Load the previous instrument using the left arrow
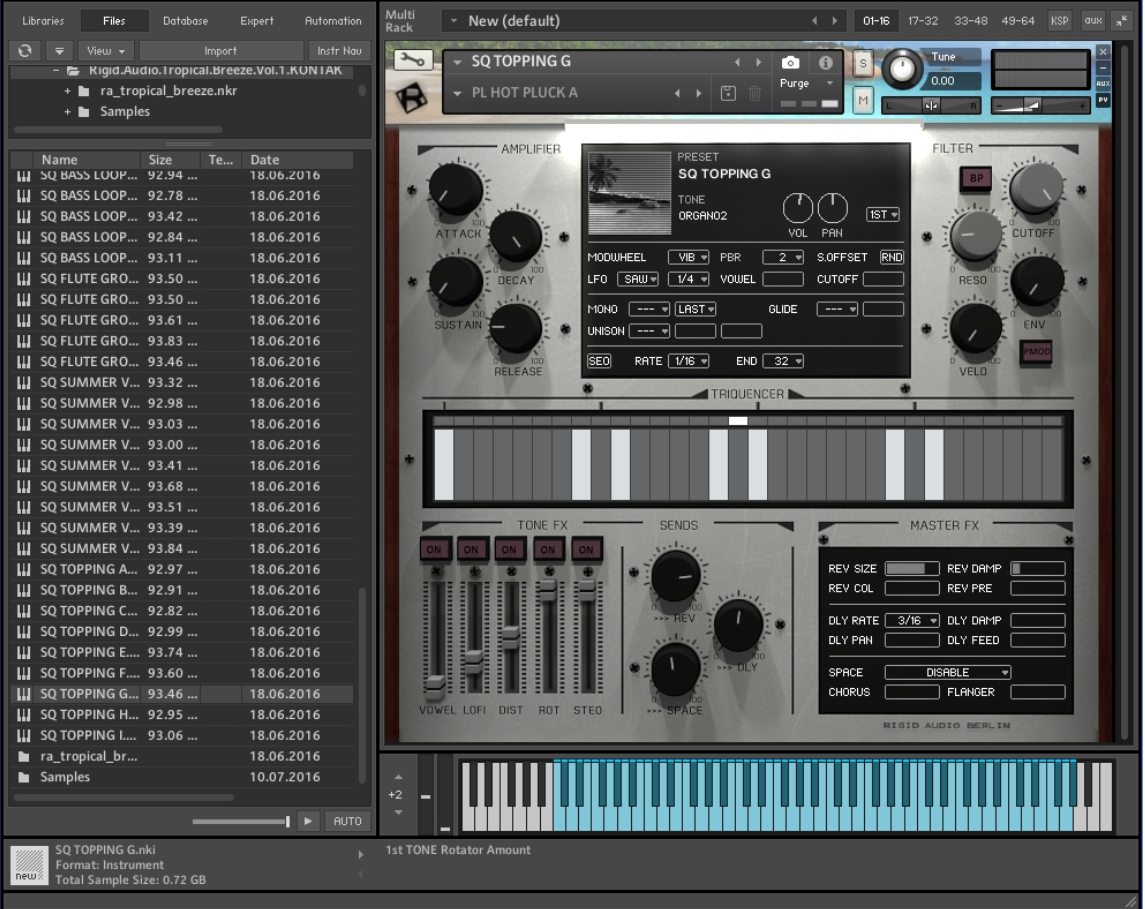This screenshot has height=909, width=1145. (x=738, y=62)
